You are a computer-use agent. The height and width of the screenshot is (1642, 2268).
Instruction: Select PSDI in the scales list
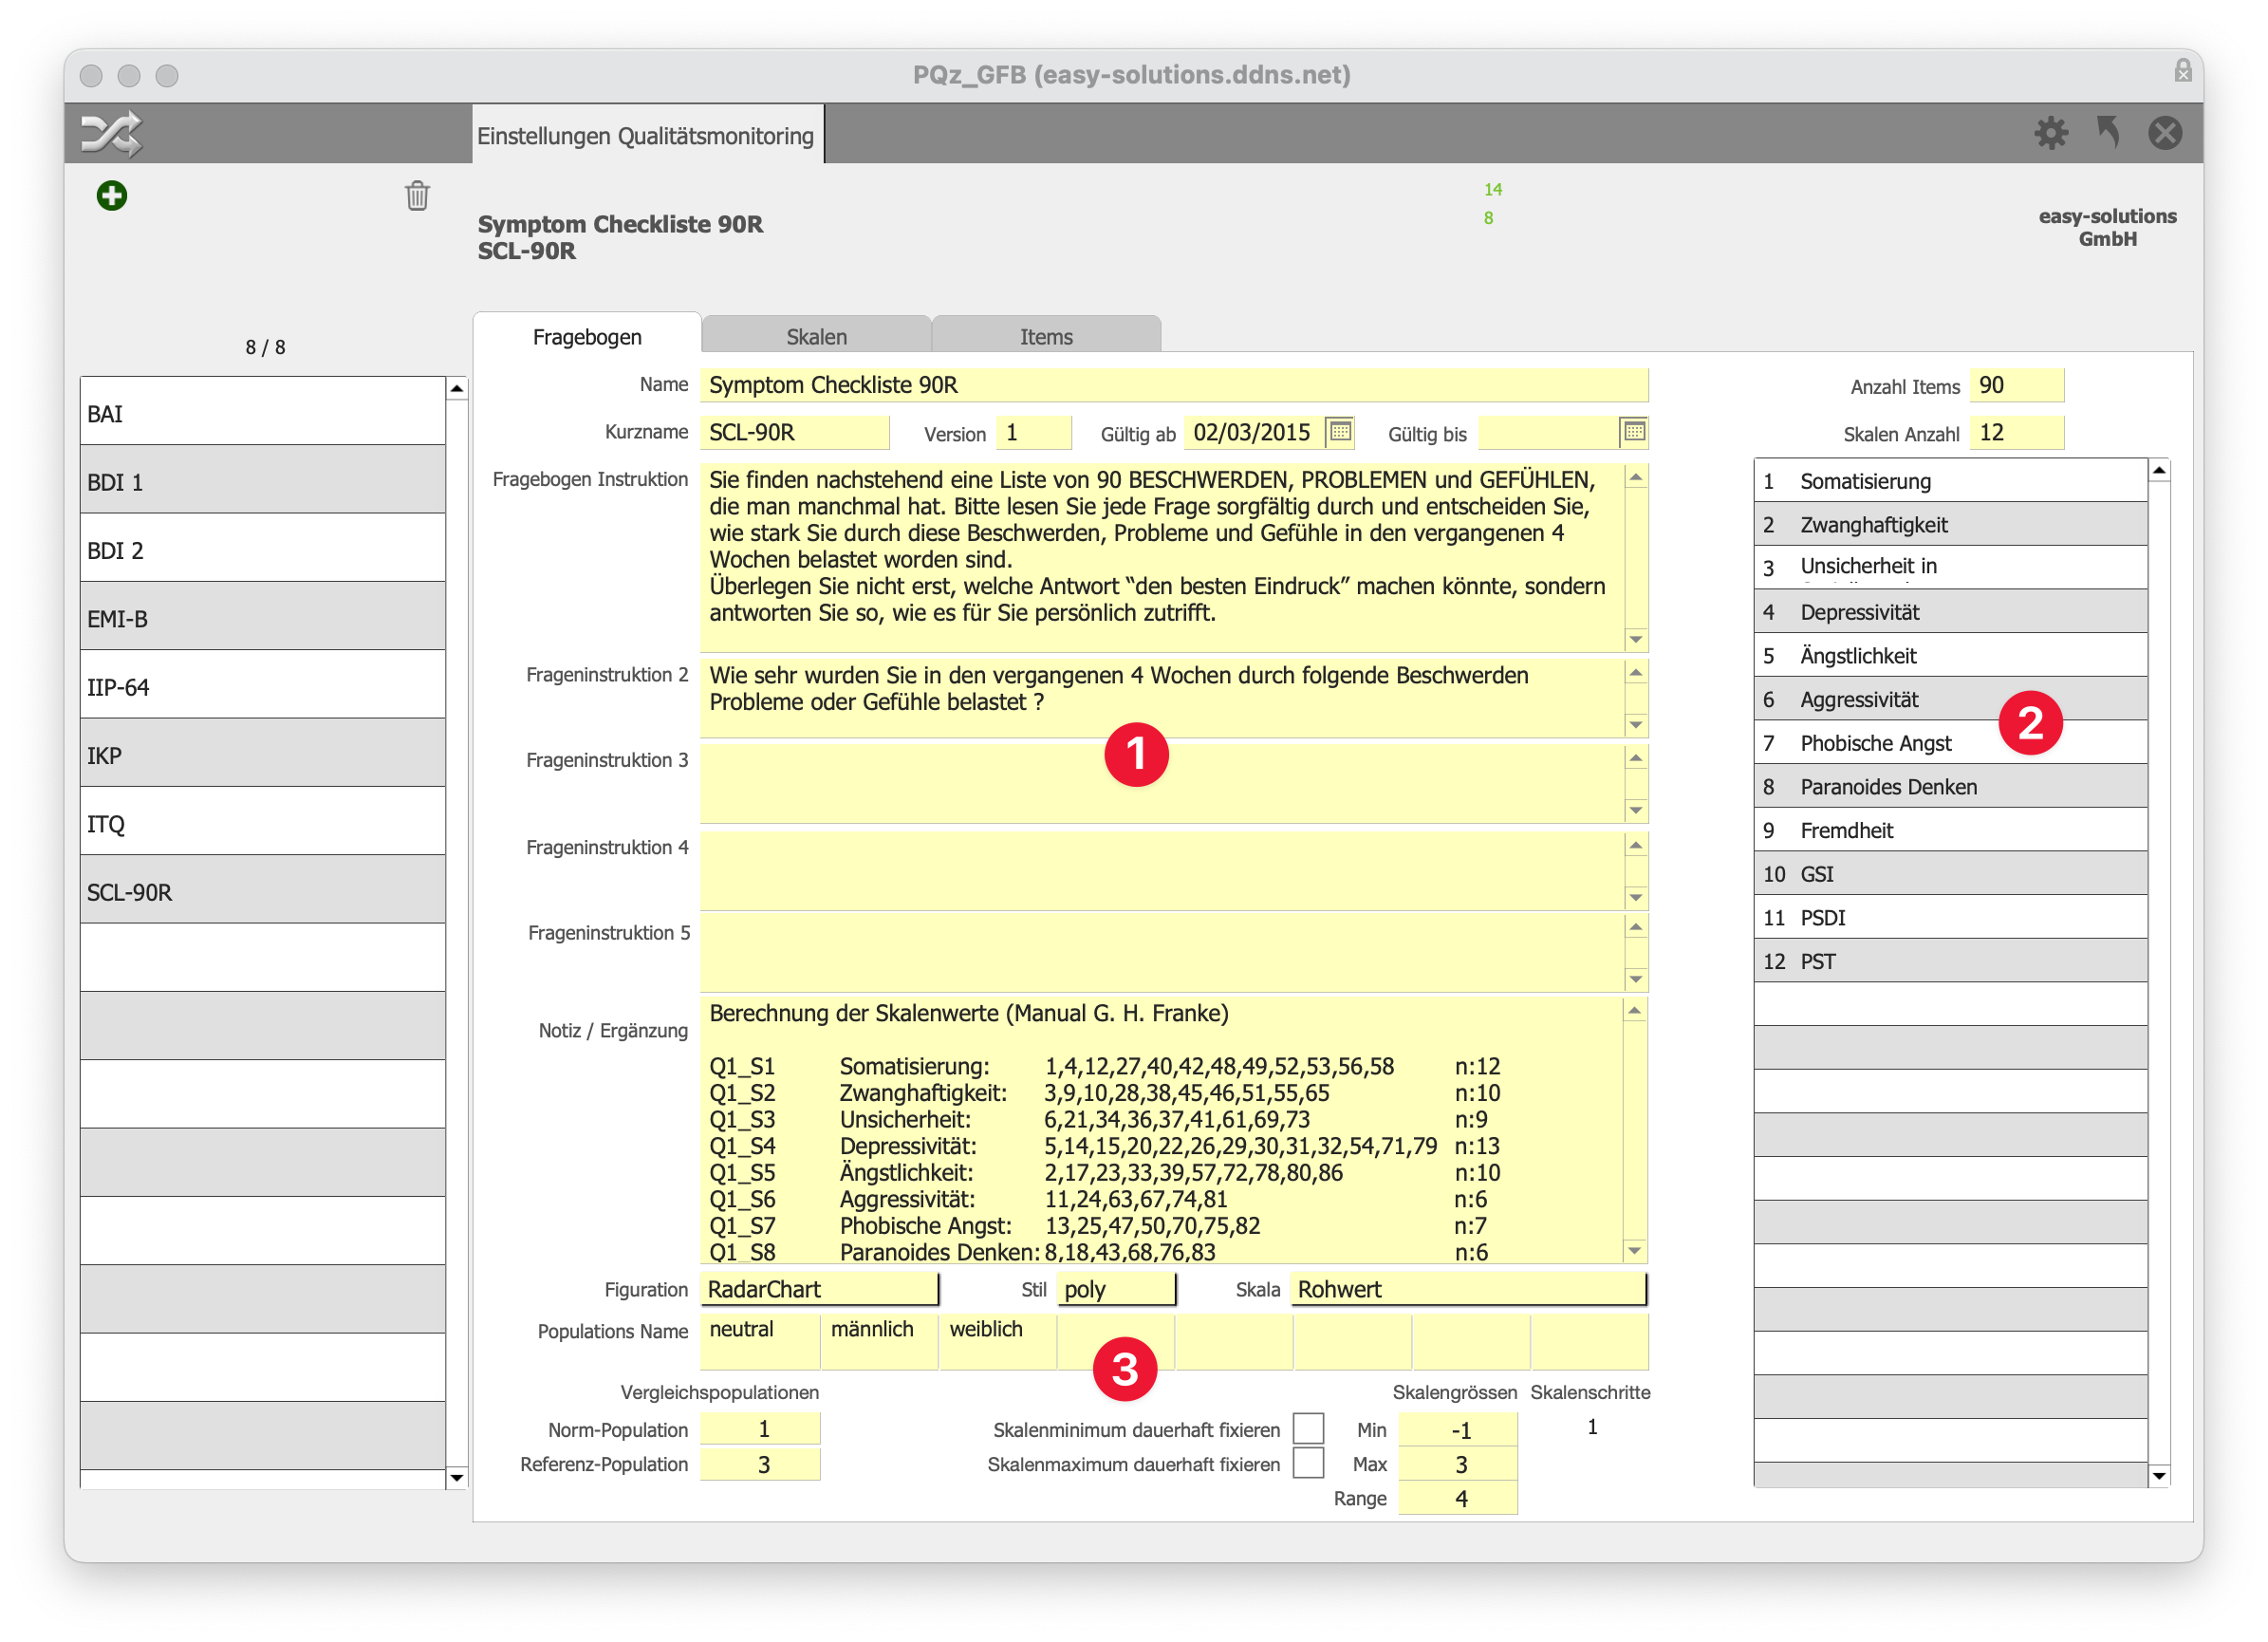coord(1950,917)
